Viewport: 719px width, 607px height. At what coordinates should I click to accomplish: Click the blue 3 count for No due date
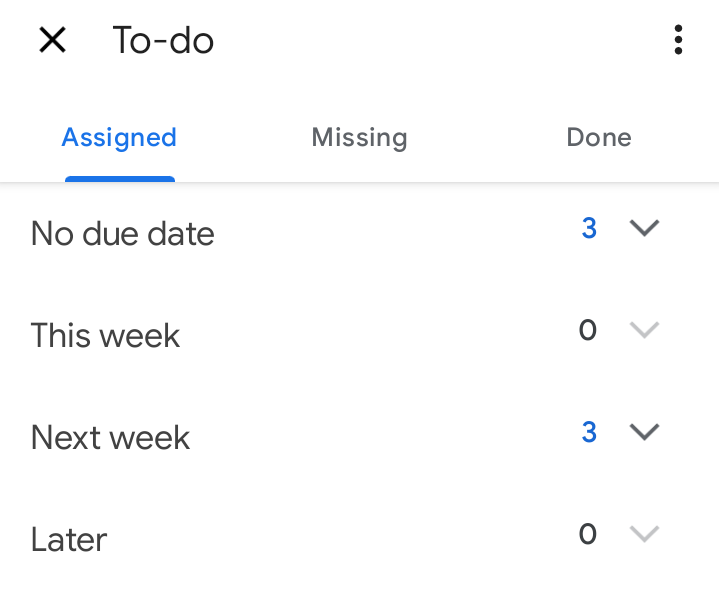tap(589, 228)
